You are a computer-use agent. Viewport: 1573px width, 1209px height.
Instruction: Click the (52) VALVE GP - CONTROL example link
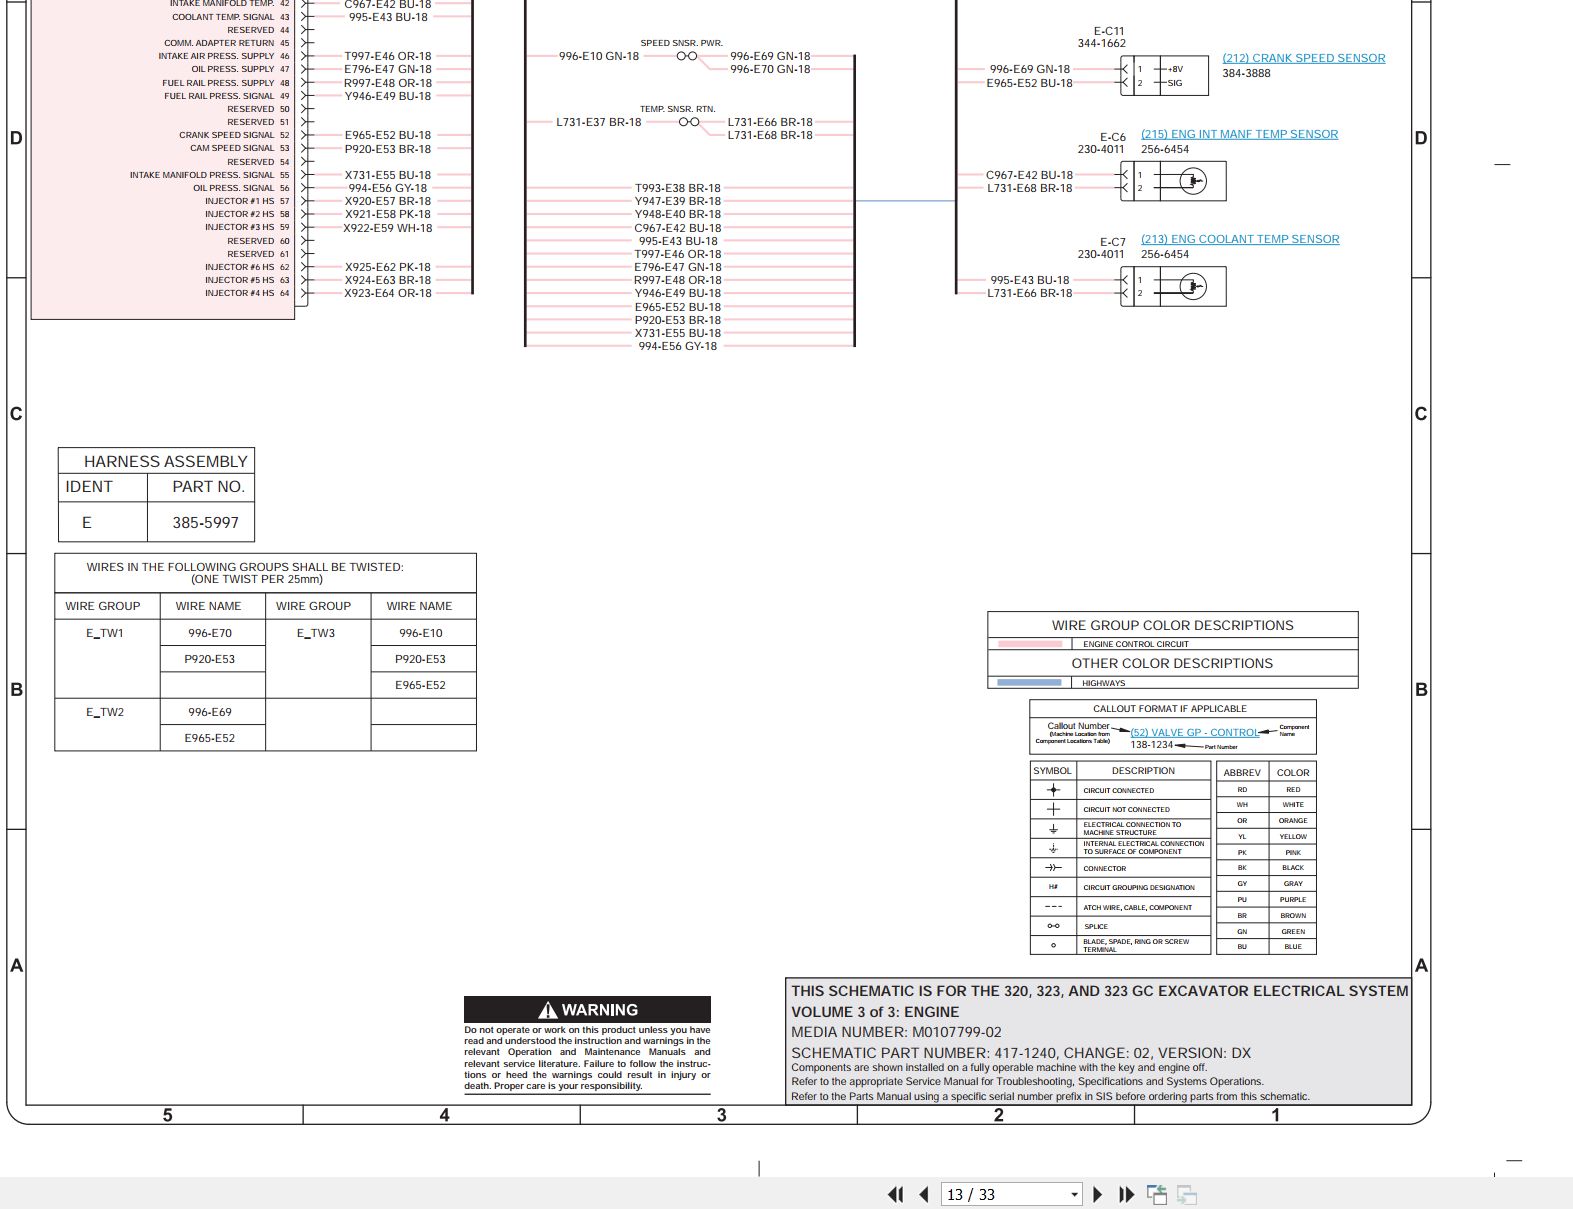coord(1194,732)
